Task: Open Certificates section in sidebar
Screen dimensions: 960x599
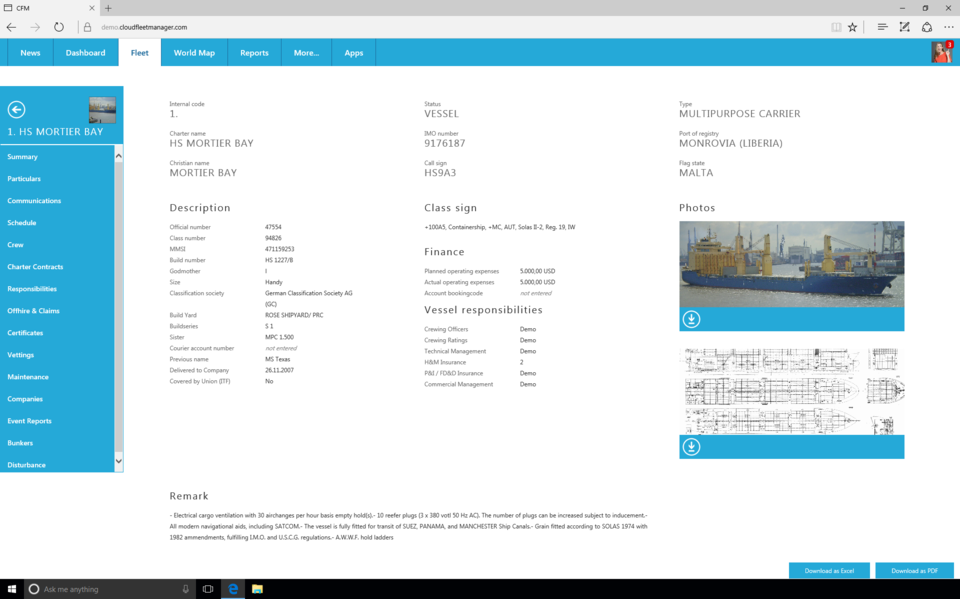Action: click(x=25, y=333)
